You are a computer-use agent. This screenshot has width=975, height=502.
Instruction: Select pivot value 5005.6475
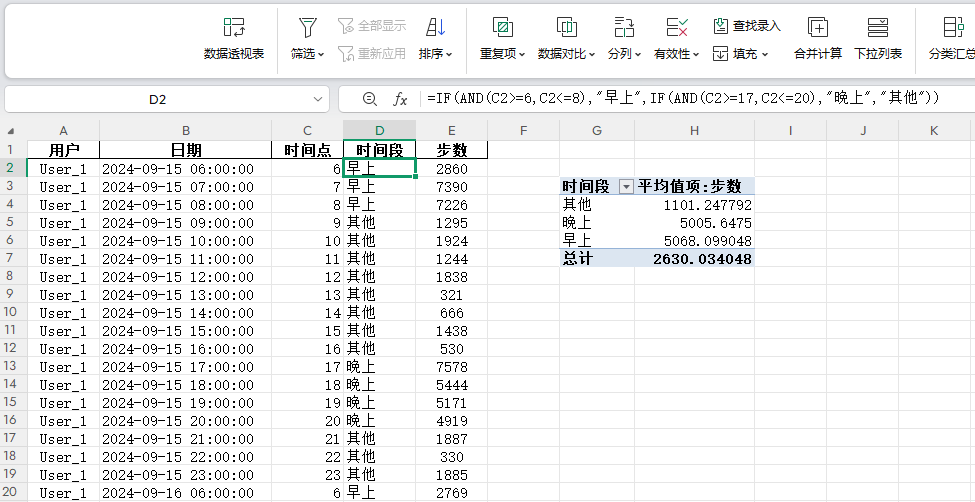click(x=695, y=223)
